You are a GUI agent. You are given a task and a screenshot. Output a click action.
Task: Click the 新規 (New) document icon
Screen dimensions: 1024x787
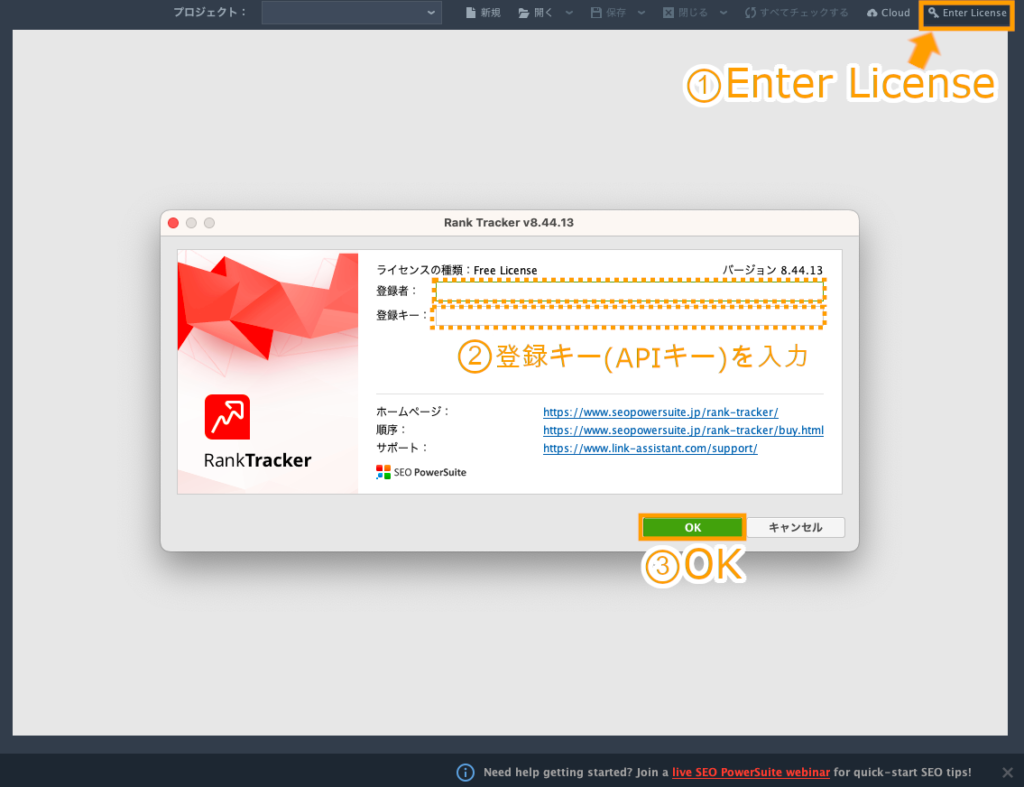[x=470, y=12]
